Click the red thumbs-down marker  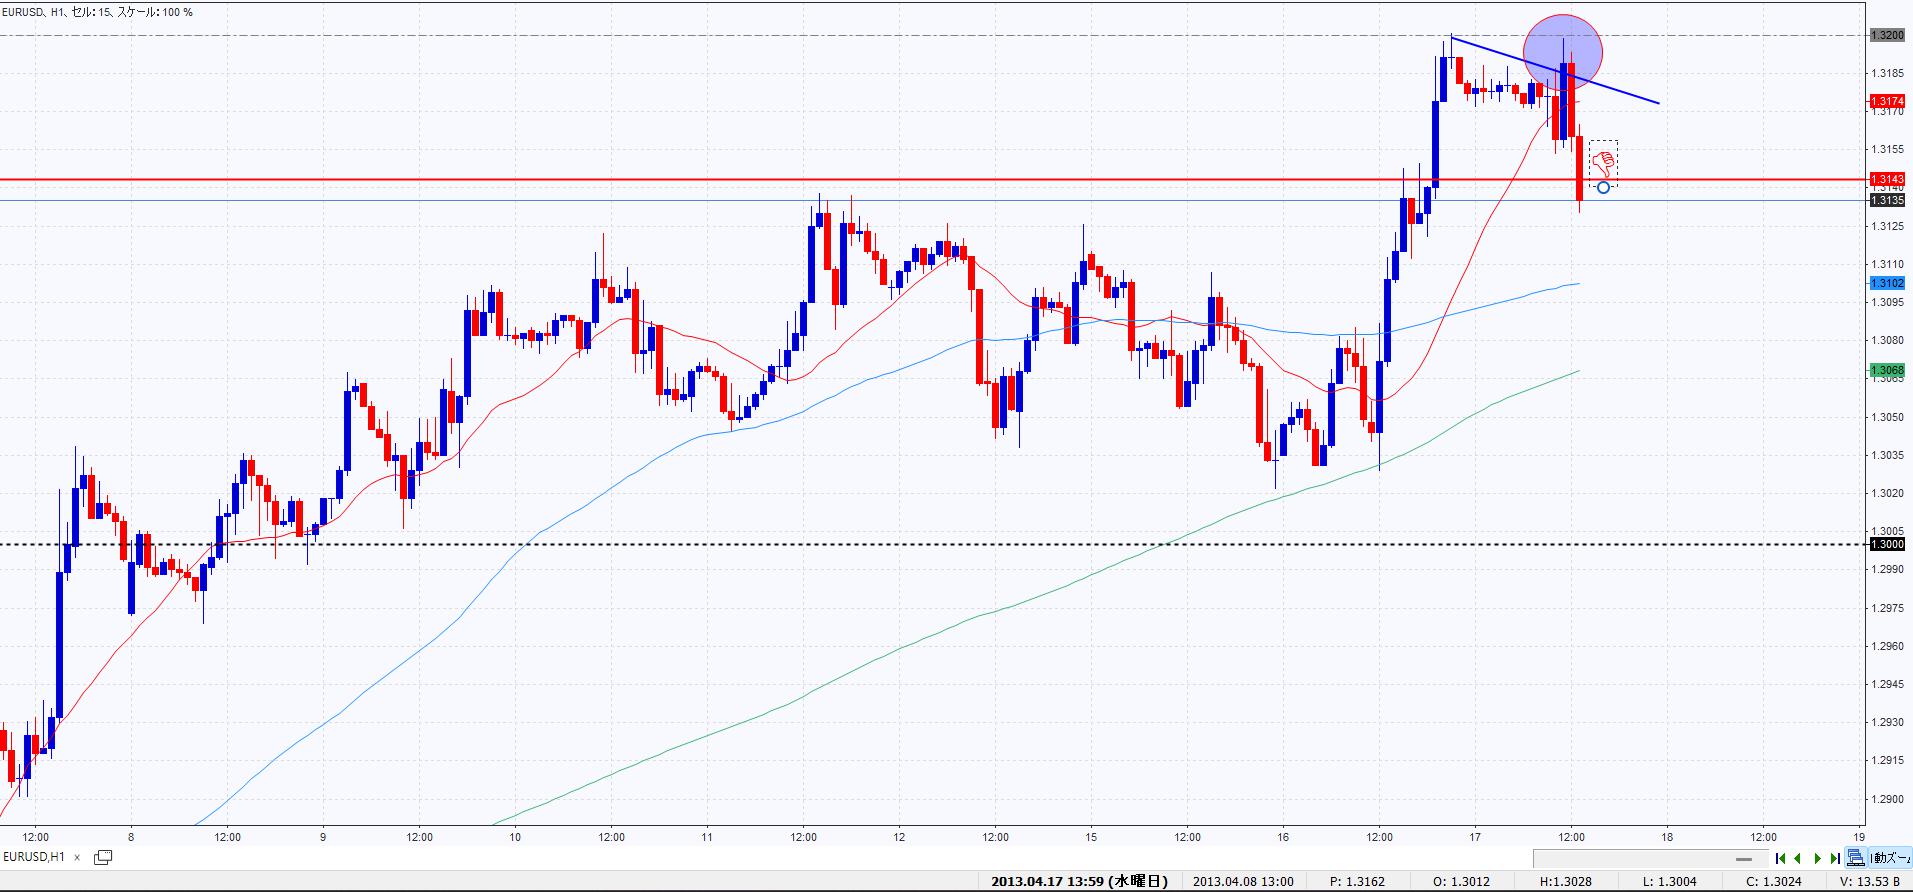pos(1603,161)
